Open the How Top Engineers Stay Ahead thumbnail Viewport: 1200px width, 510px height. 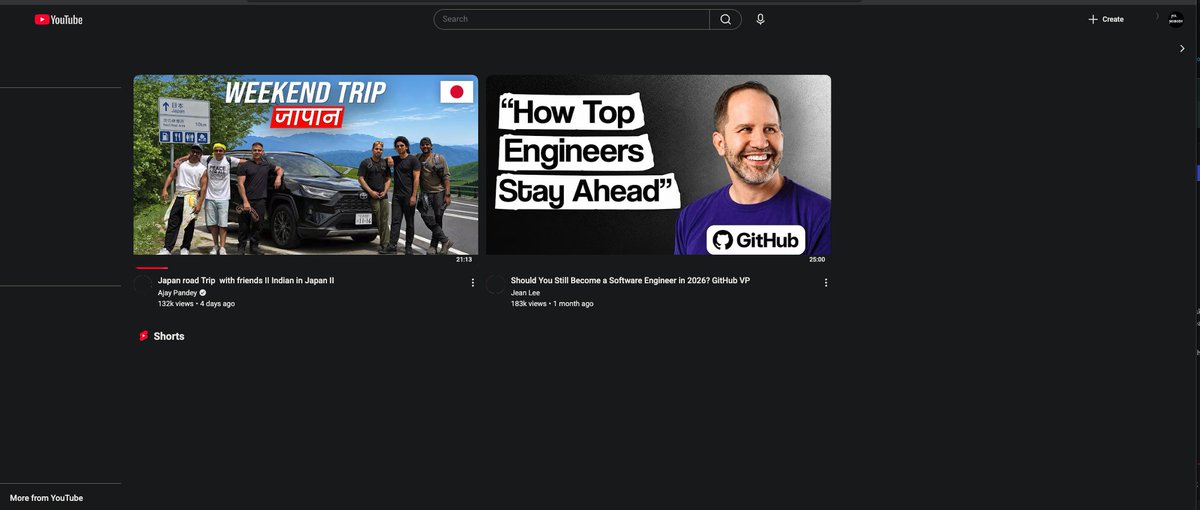coord(658,165)
